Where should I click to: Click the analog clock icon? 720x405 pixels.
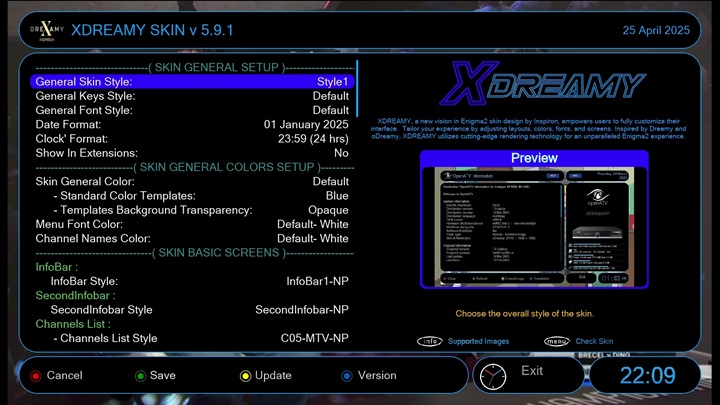(493, 377)
